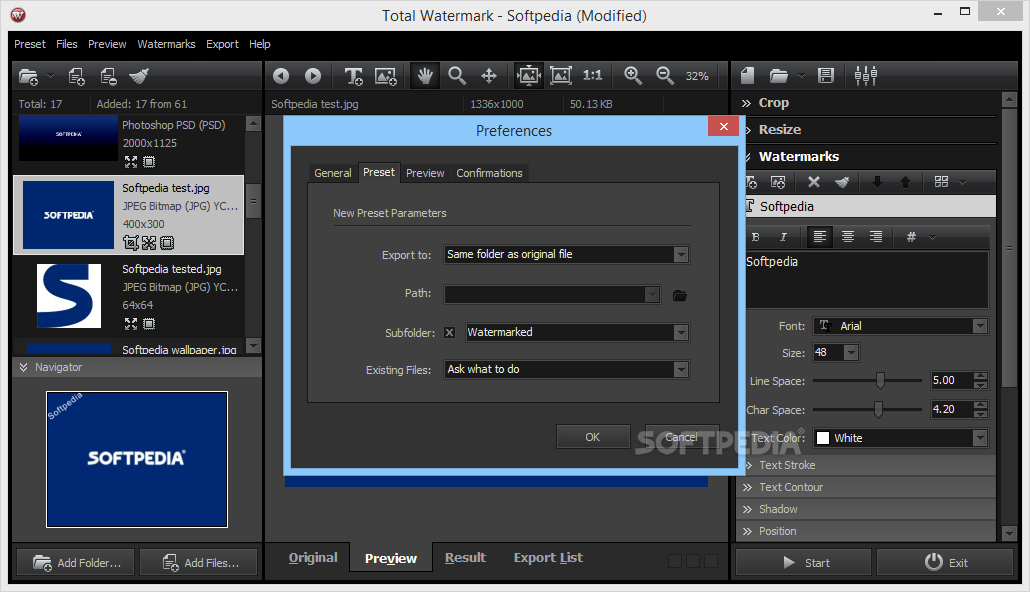
Task: Click the fit-to-frame view icon
Action: pyautogui.click(x=560, y=76)
